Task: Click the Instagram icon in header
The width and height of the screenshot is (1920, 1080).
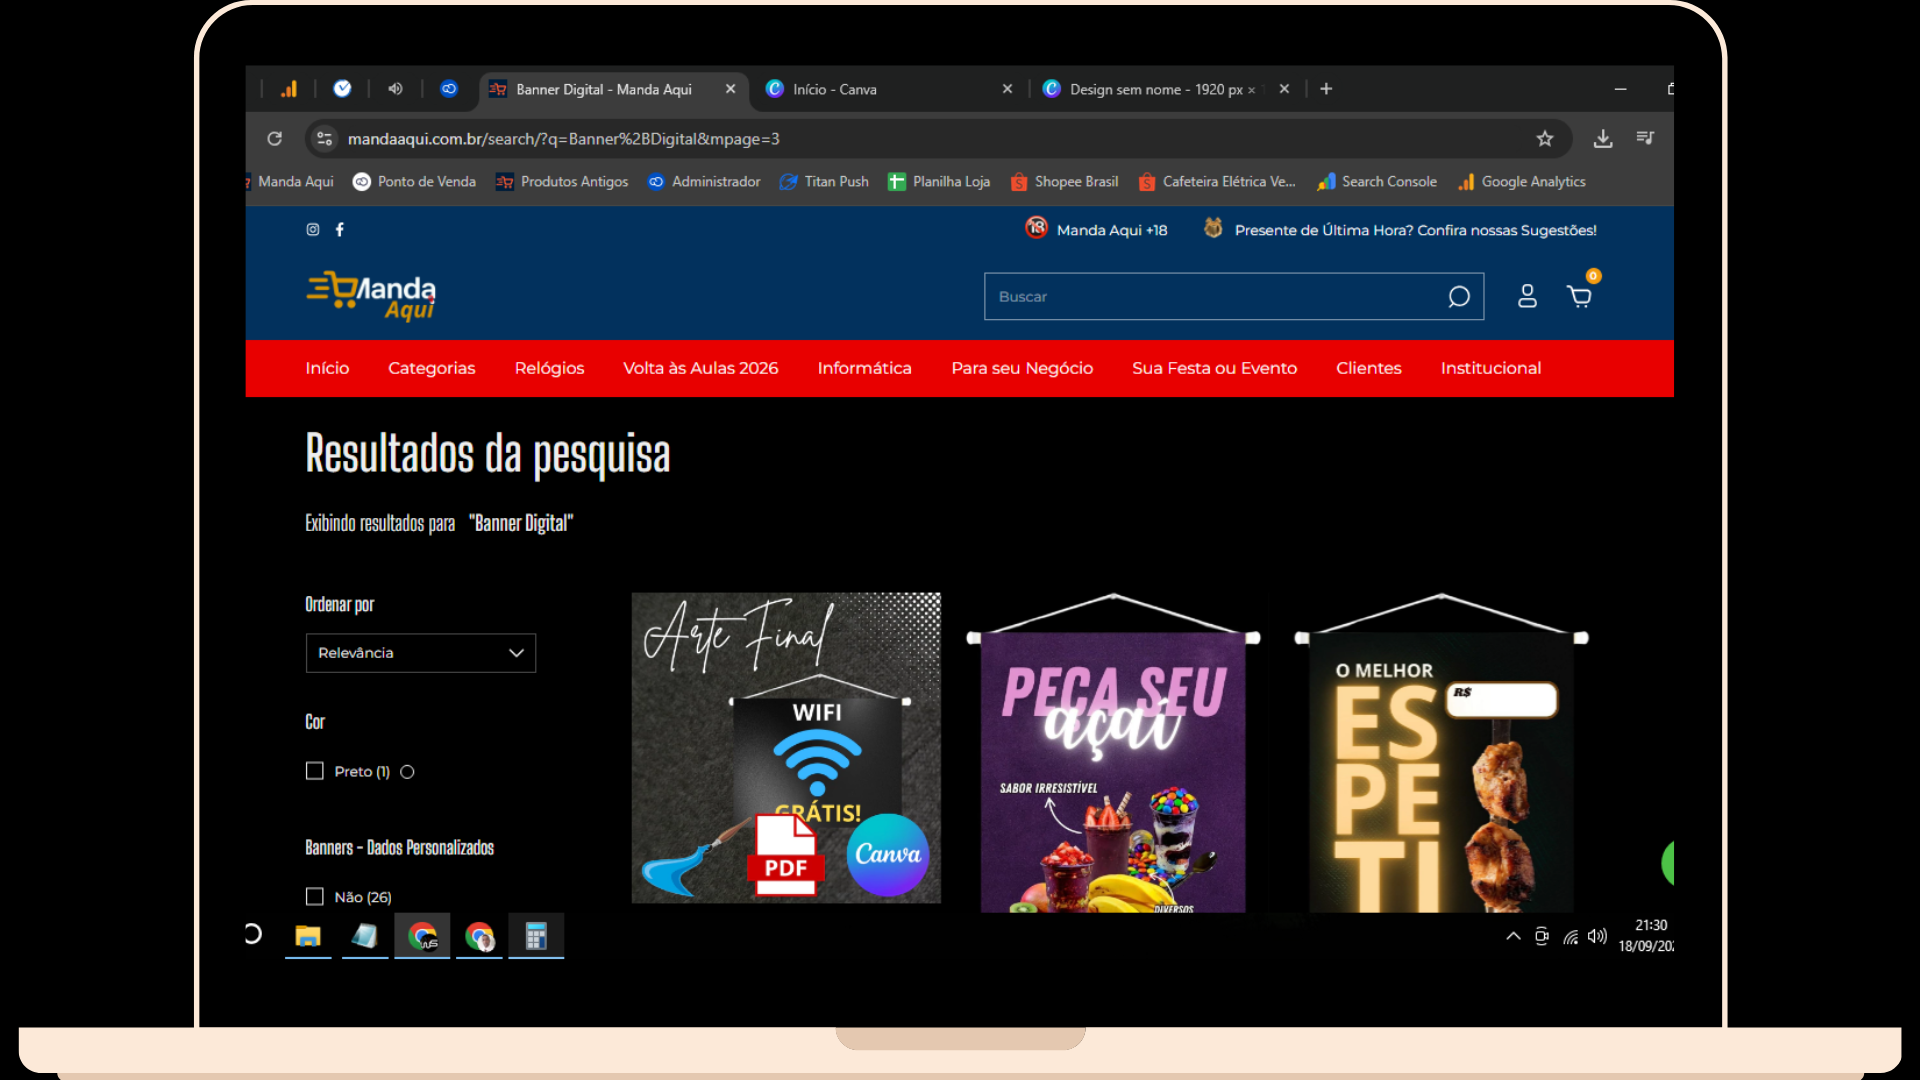Action: point(313,230)
